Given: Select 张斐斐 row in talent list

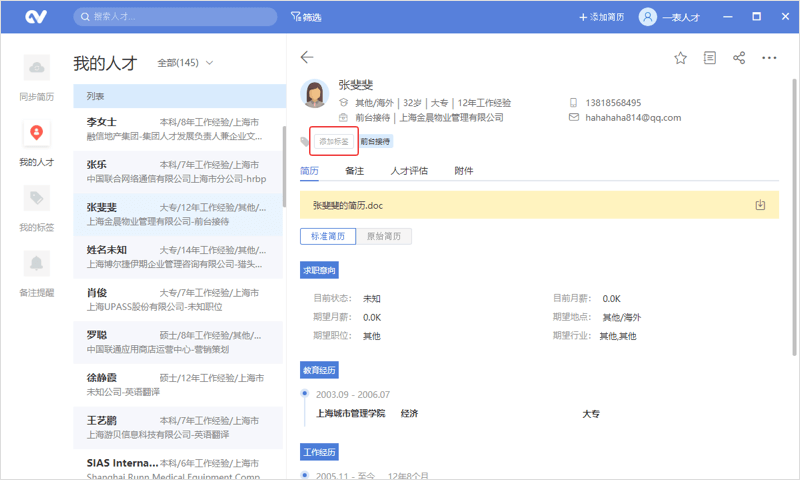Looking at the screenshot, I should pyautogui.click(x=178, y=214).
